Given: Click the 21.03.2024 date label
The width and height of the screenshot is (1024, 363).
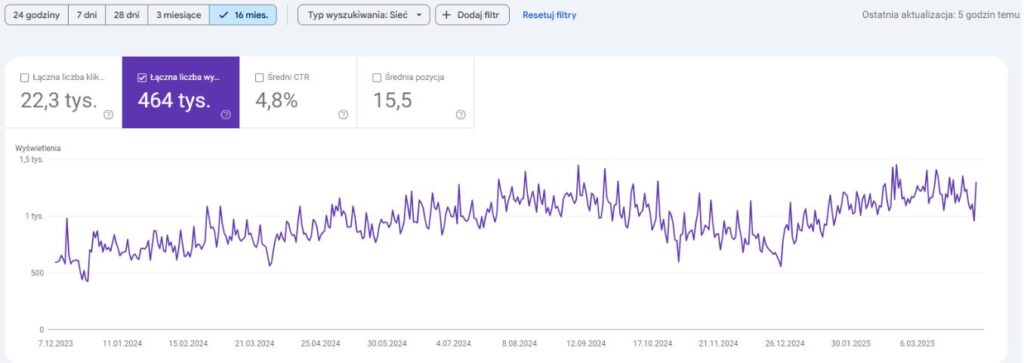Looking at the screenshot, I should coord(255,343).
